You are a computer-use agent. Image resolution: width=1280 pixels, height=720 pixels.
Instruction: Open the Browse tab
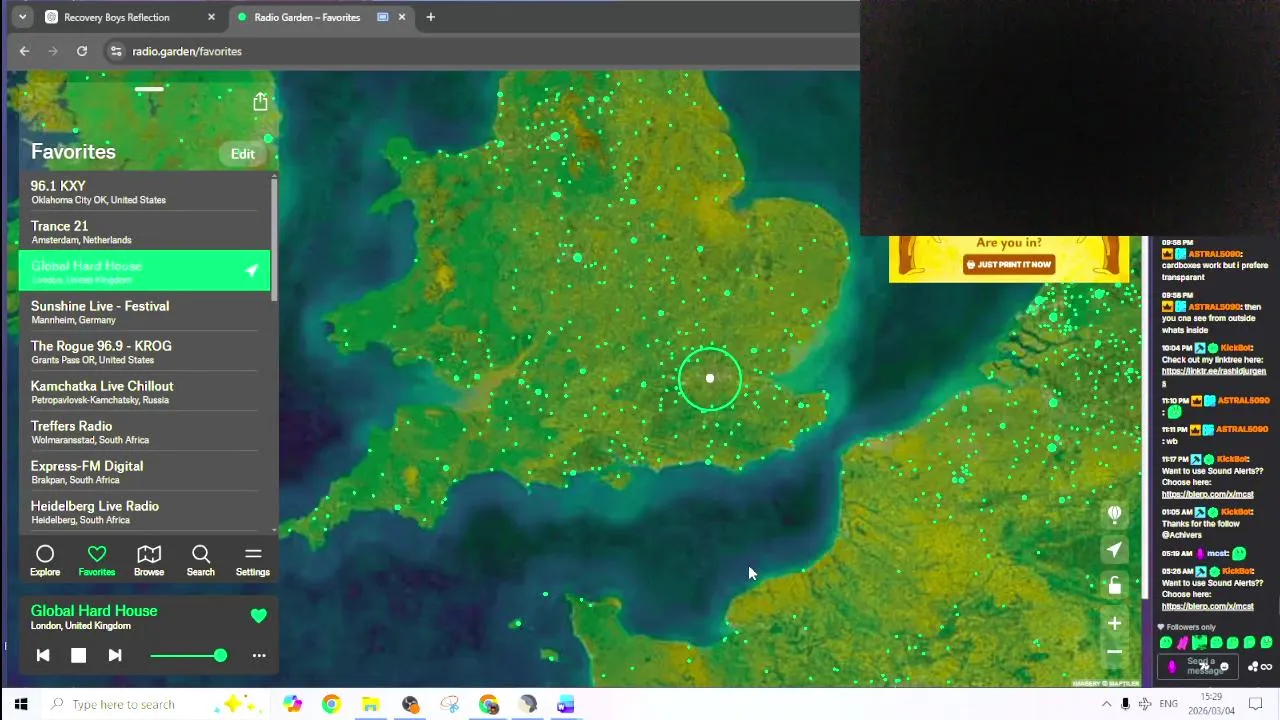(149, 560)
